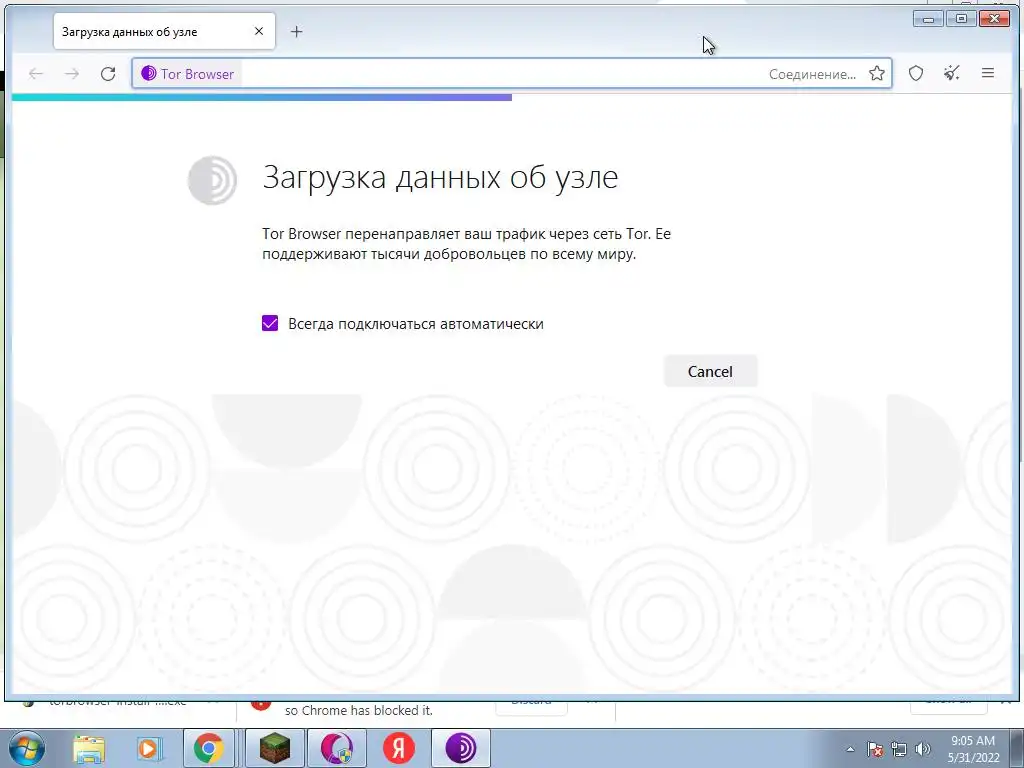Screen dimensions: 1024x768
Task: Click 'so Chrome has blocked it.' download message
Action: pyautogui.click(x=359, y=711)
